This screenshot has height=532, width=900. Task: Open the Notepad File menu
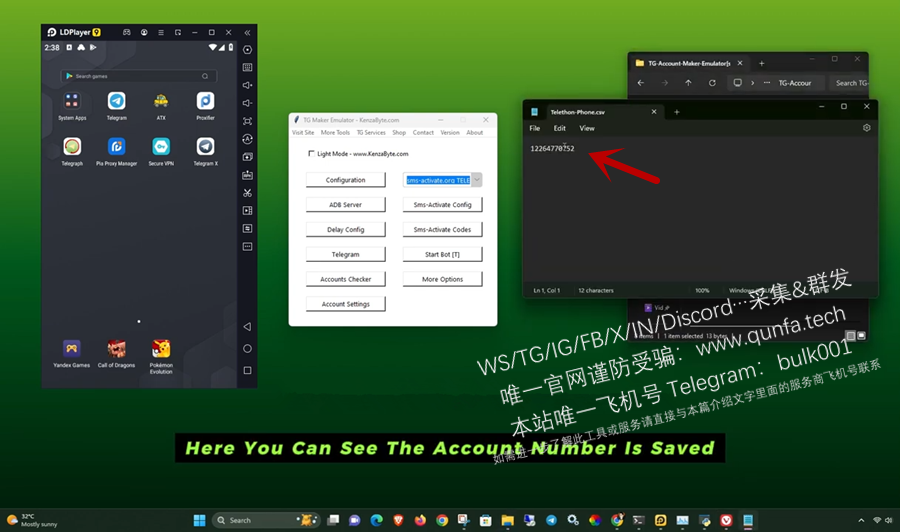click(534, 129)
